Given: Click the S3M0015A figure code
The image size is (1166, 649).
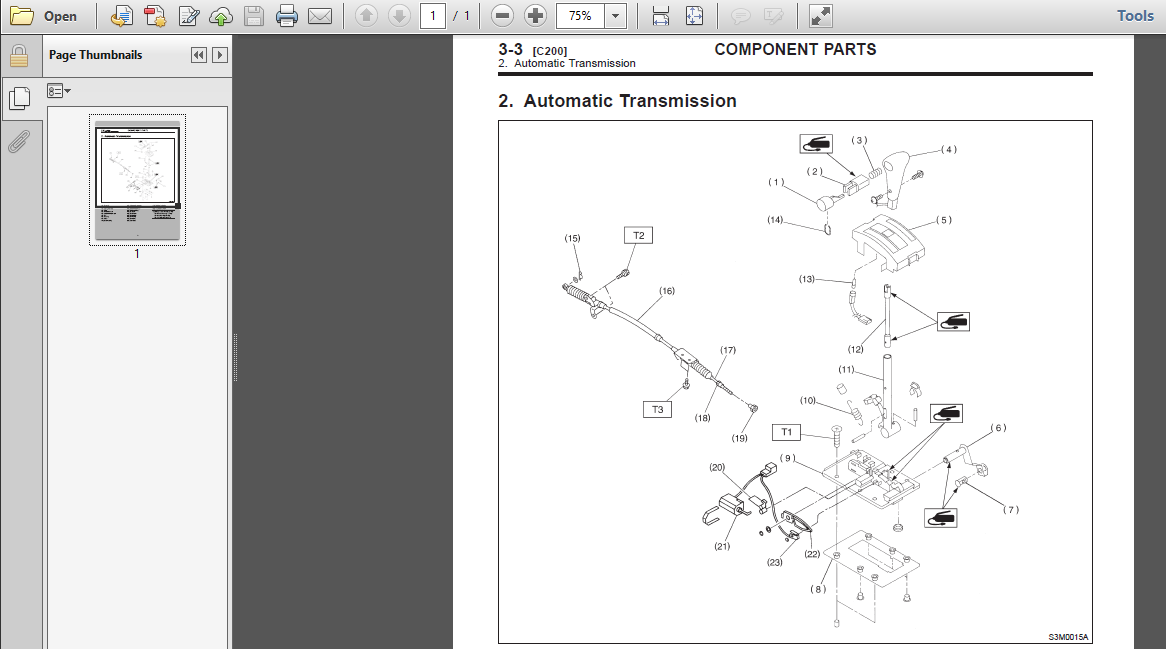Looking at the screenshot, I should point(1068,637).
